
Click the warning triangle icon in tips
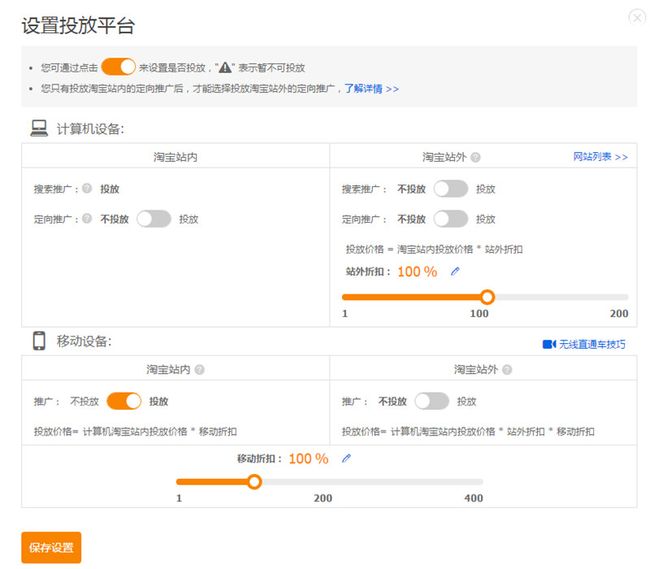[x=225, y=67]
